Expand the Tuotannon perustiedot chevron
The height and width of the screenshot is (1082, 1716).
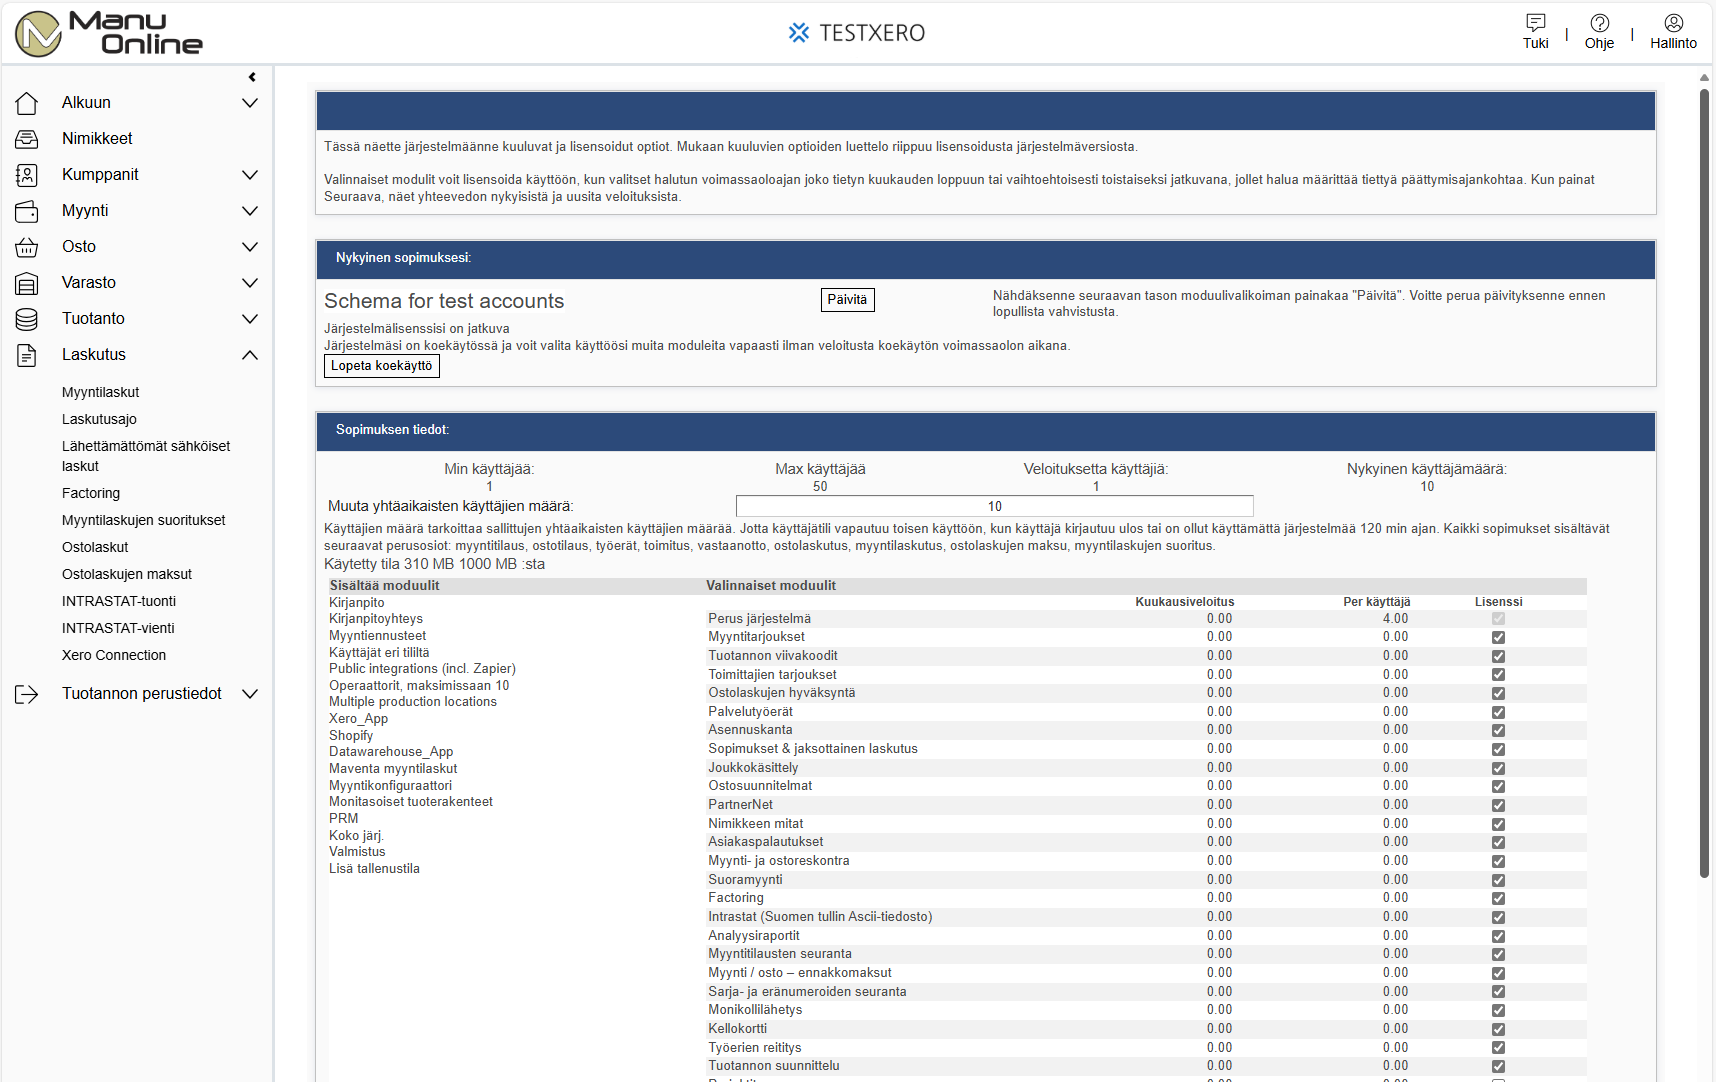250,694
